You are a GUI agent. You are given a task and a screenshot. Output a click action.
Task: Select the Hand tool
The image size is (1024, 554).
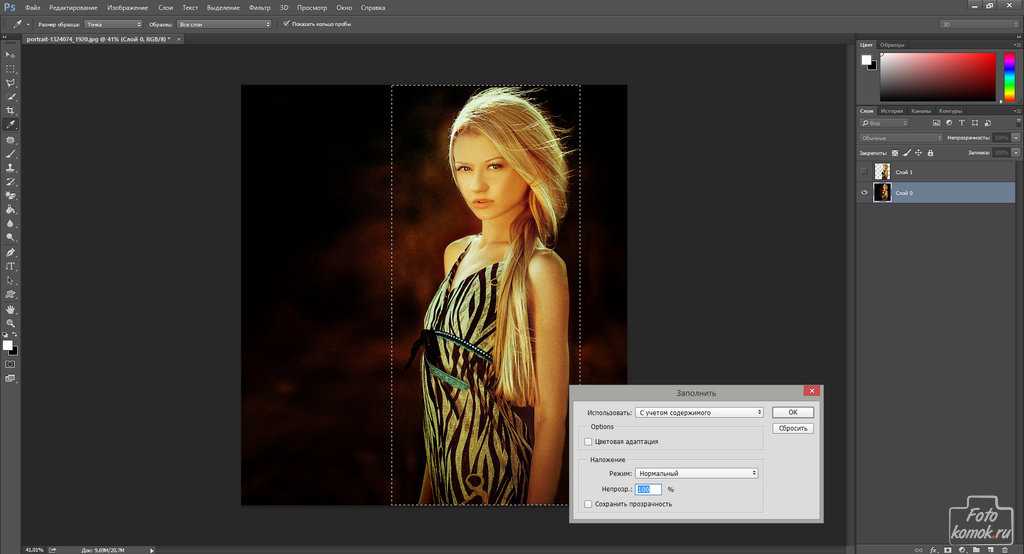coord(10,310)
